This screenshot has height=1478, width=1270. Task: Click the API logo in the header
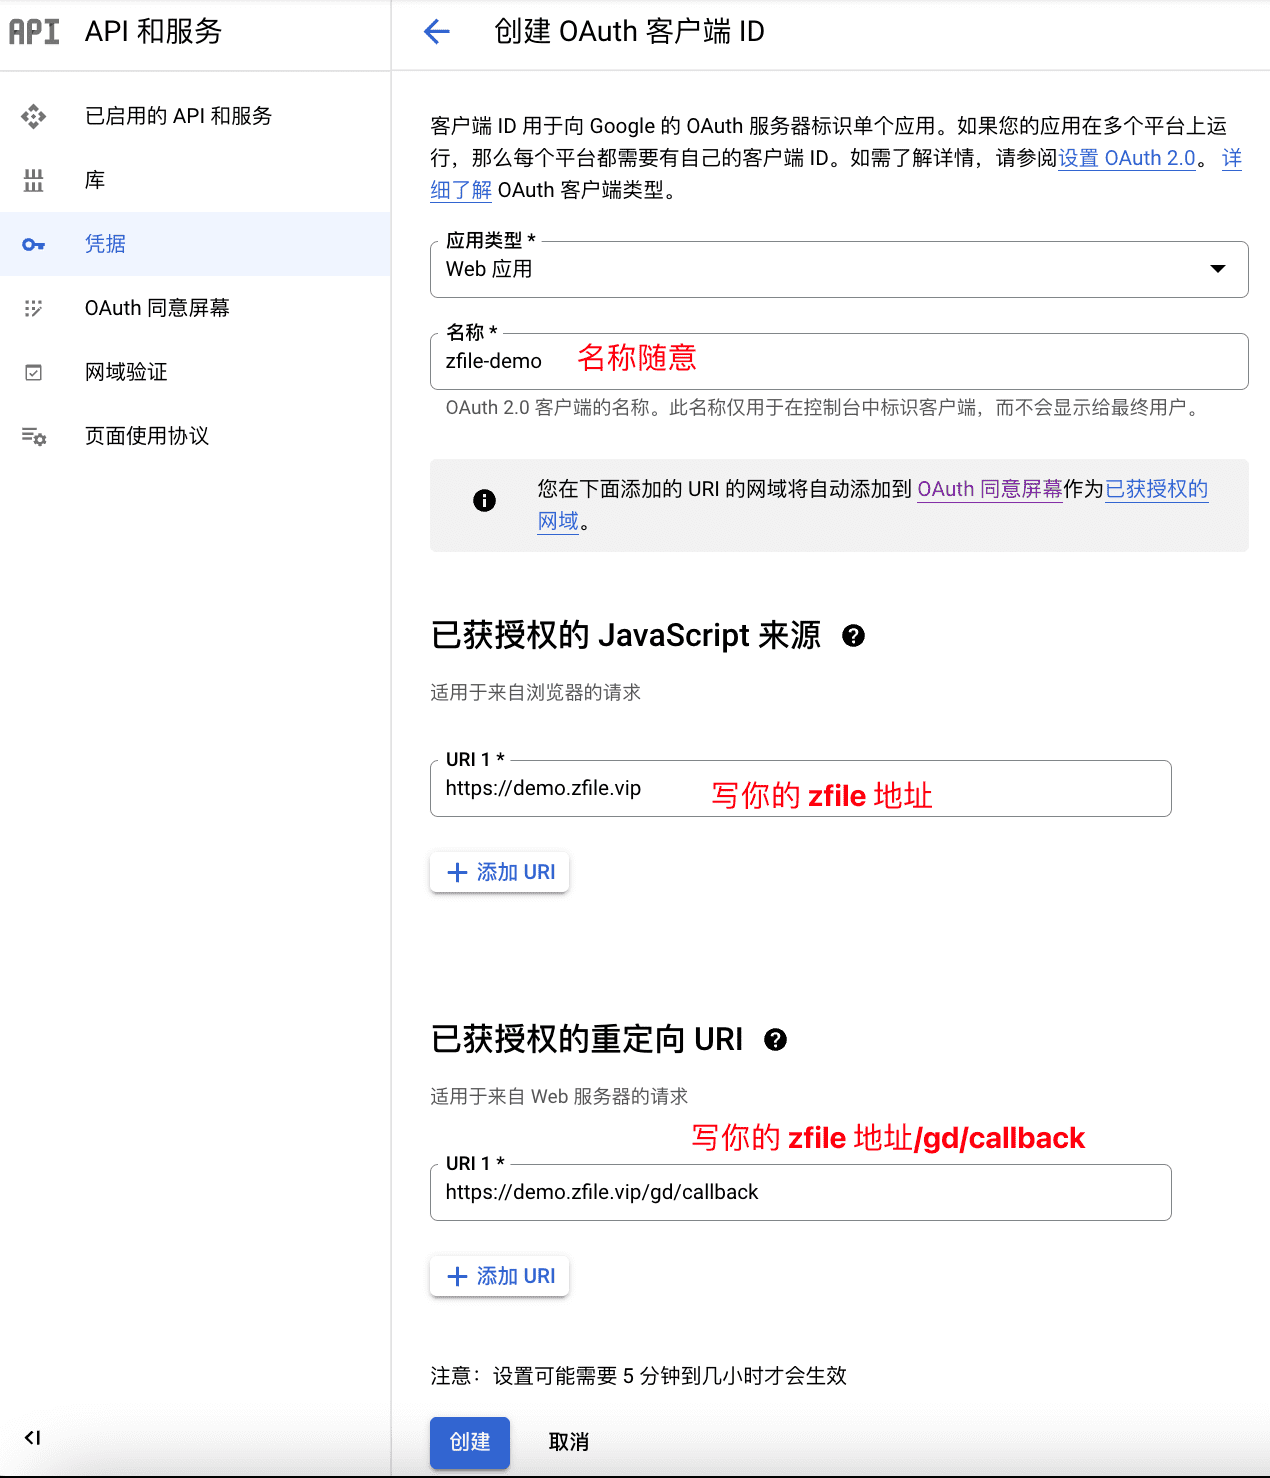34,32
